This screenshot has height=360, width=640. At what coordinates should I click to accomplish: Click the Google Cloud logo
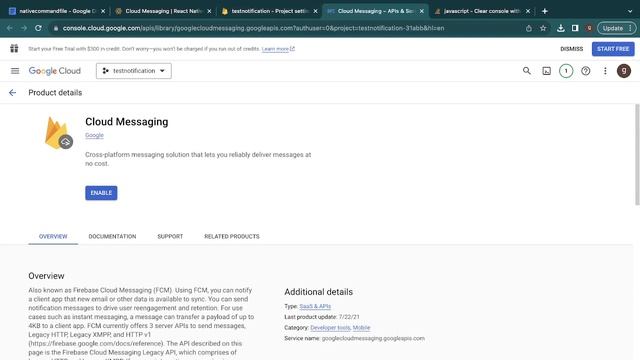pyautogui.click(x=55, y=71)
